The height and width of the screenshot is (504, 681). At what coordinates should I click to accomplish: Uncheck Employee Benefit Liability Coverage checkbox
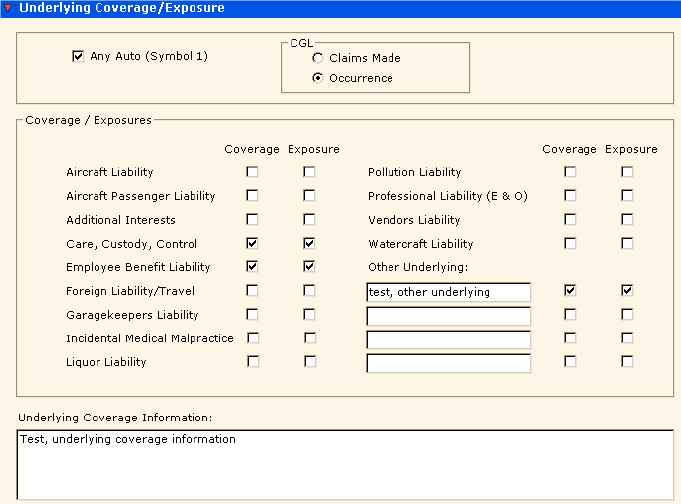[x=252, y=266]
